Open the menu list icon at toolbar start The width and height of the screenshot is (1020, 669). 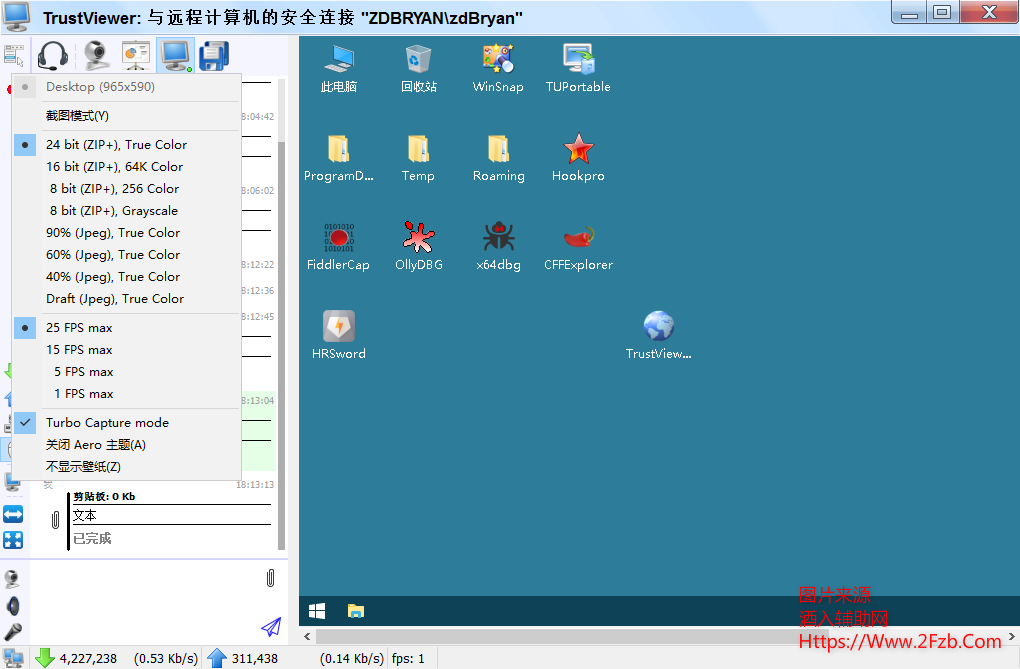[14, 55]
